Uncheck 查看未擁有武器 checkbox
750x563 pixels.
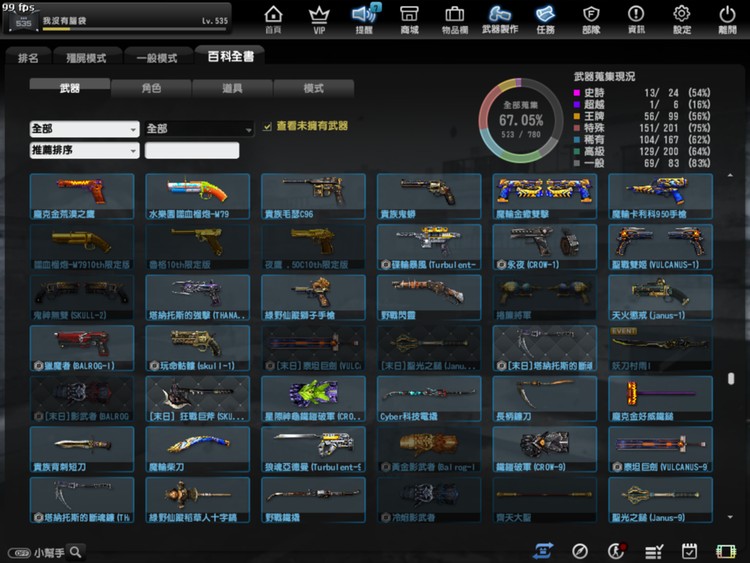pos(267,127)
